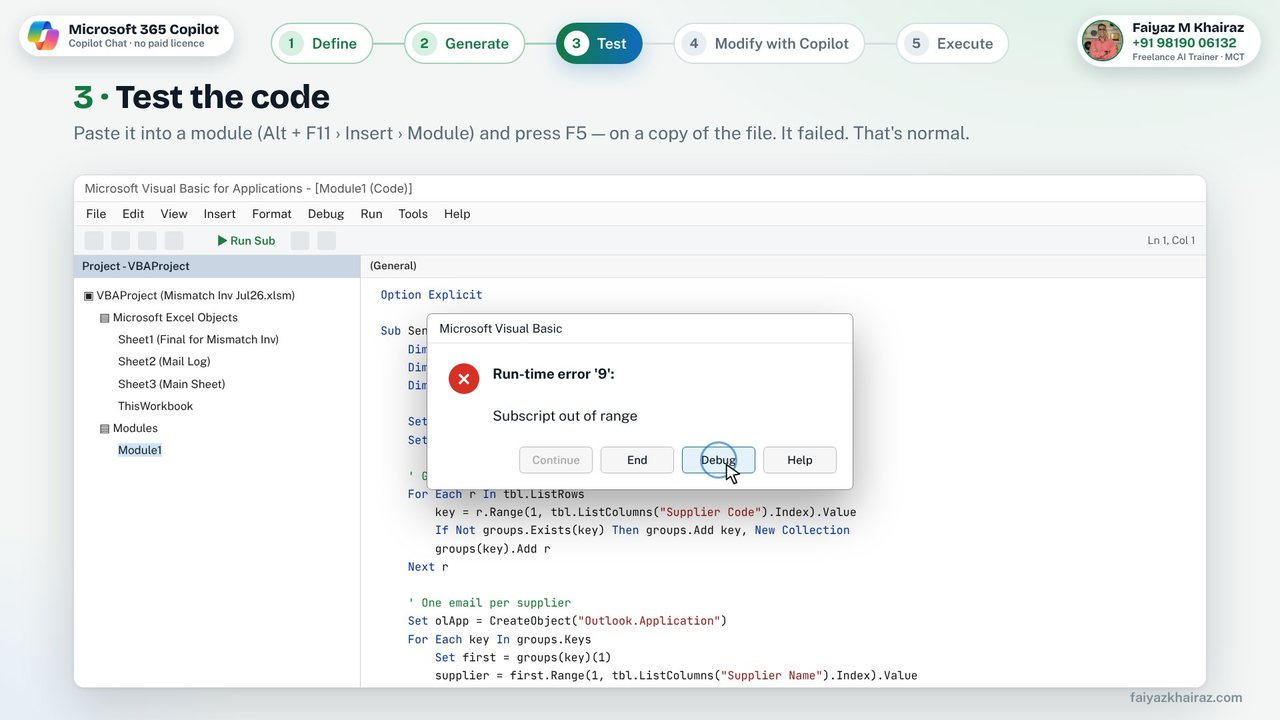Click the Debug button in the error dialog
The image size is (1280, 720).
[718, 460]
